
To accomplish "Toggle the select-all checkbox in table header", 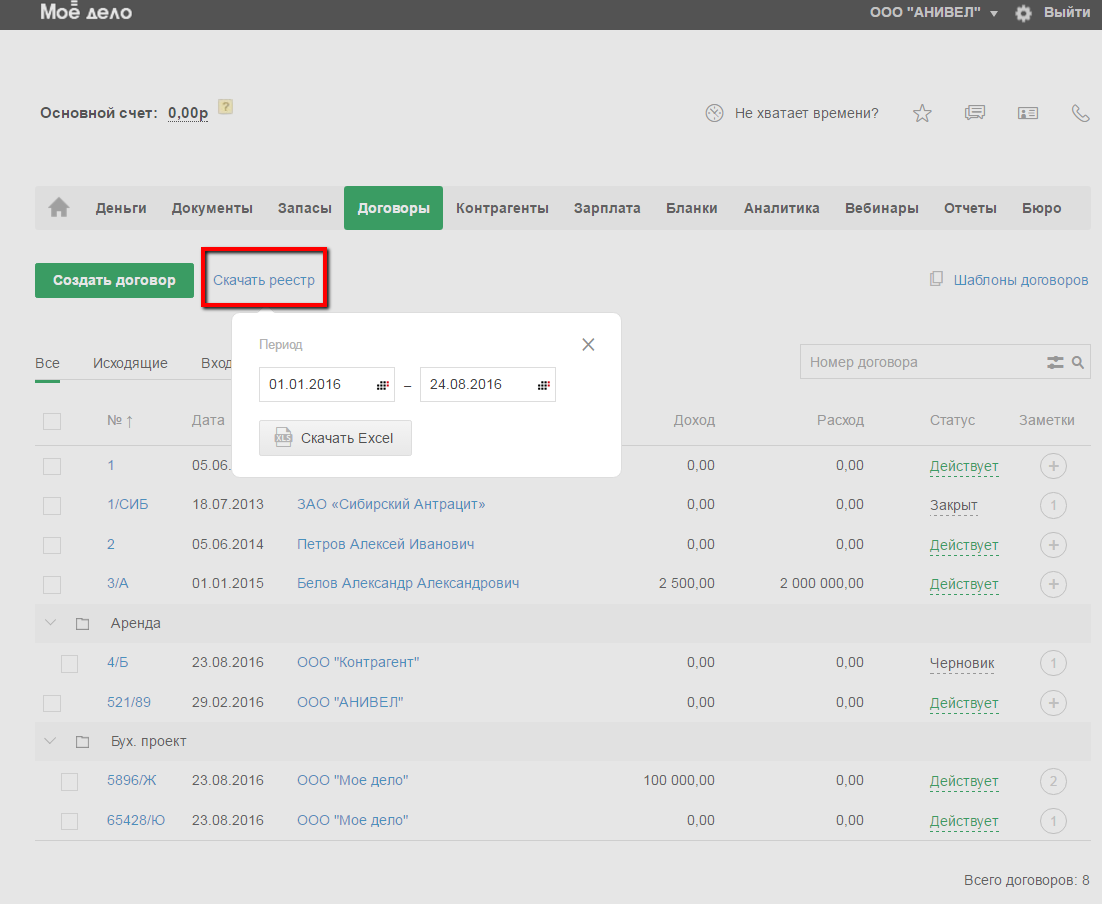I will [x=52, y=421].
